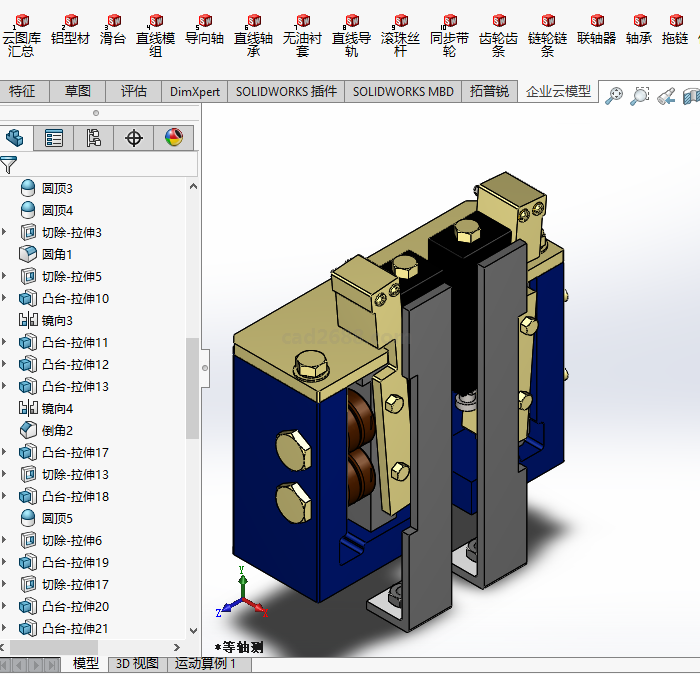The height and width of the screenshot is (674, 700).
Task: Open the PropertyManager tab icon
Action: tap(54, 138)
